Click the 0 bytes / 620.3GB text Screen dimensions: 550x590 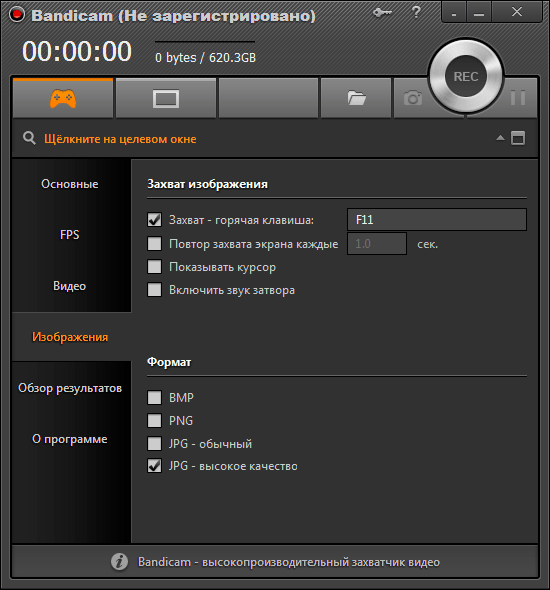click(205, 58)
